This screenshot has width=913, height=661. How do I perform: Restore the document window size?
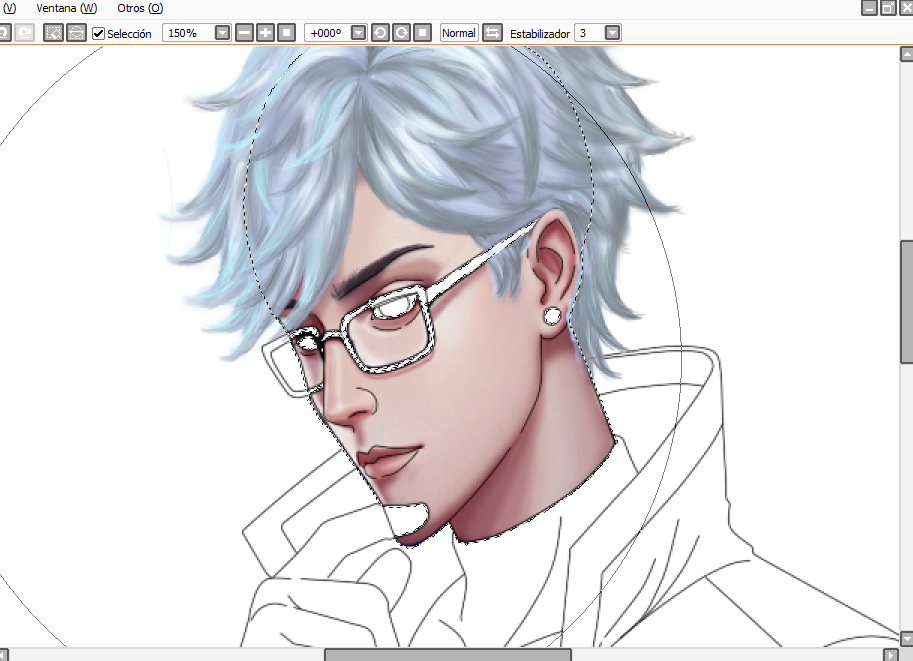888,8
